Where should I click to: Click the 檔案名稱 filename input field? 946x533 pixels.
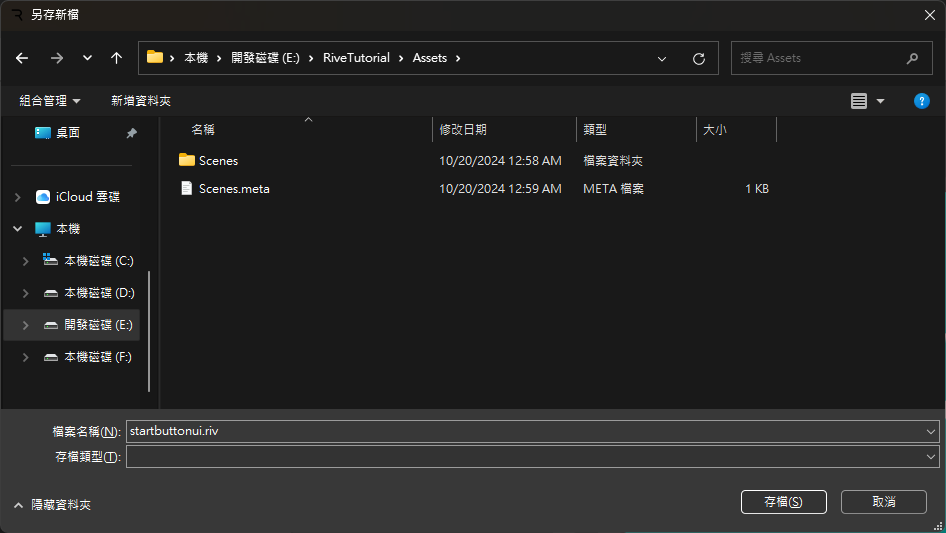point(520,431)
